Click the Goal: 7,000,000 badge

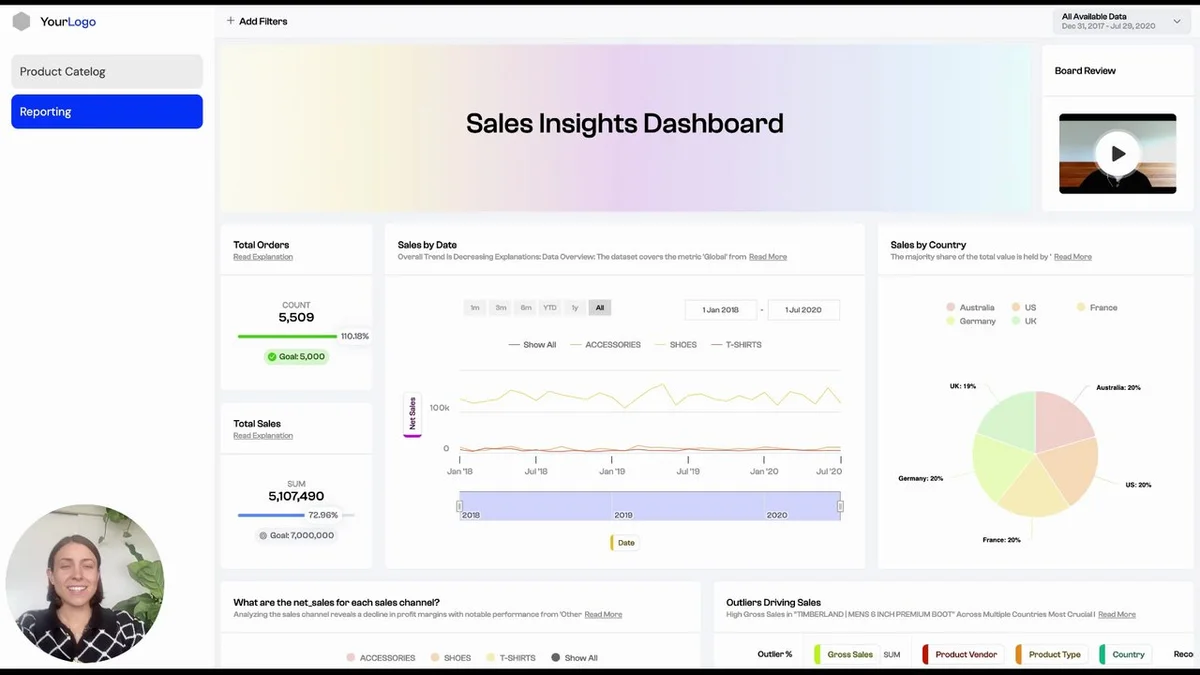296,535
